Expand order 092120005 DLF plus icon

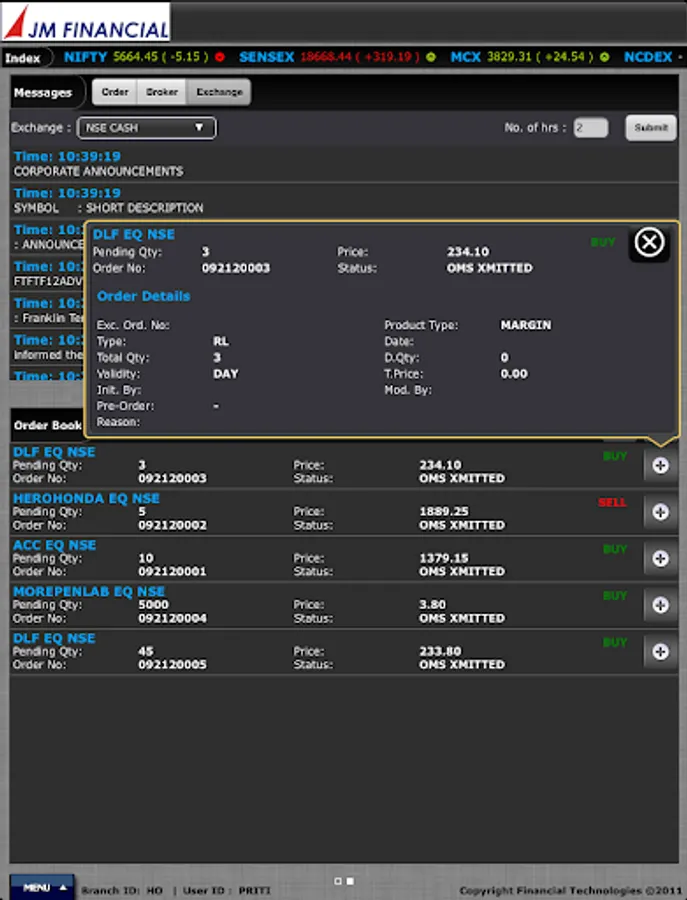pos(660,651)
